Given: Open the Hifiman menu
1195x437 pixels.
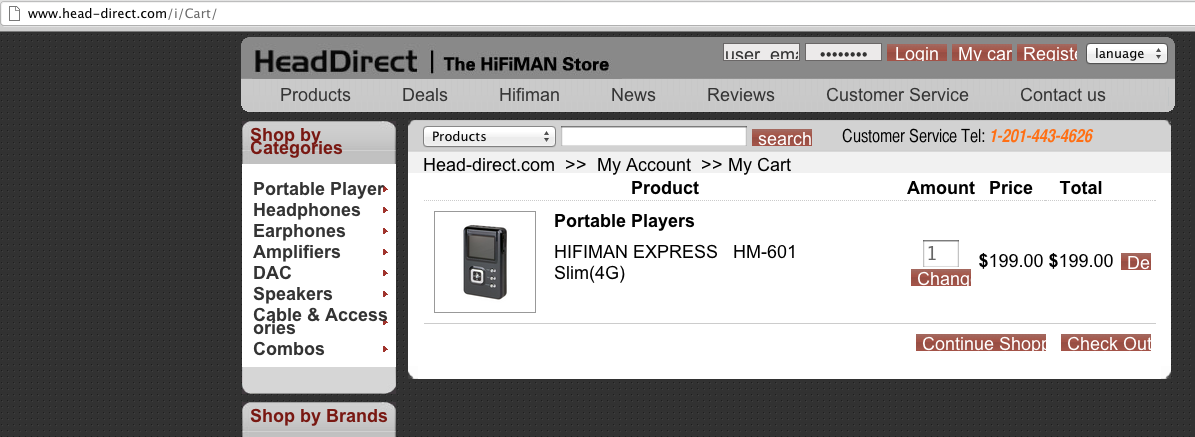Looking at the screenshot, I should click(x=529, y=95).
